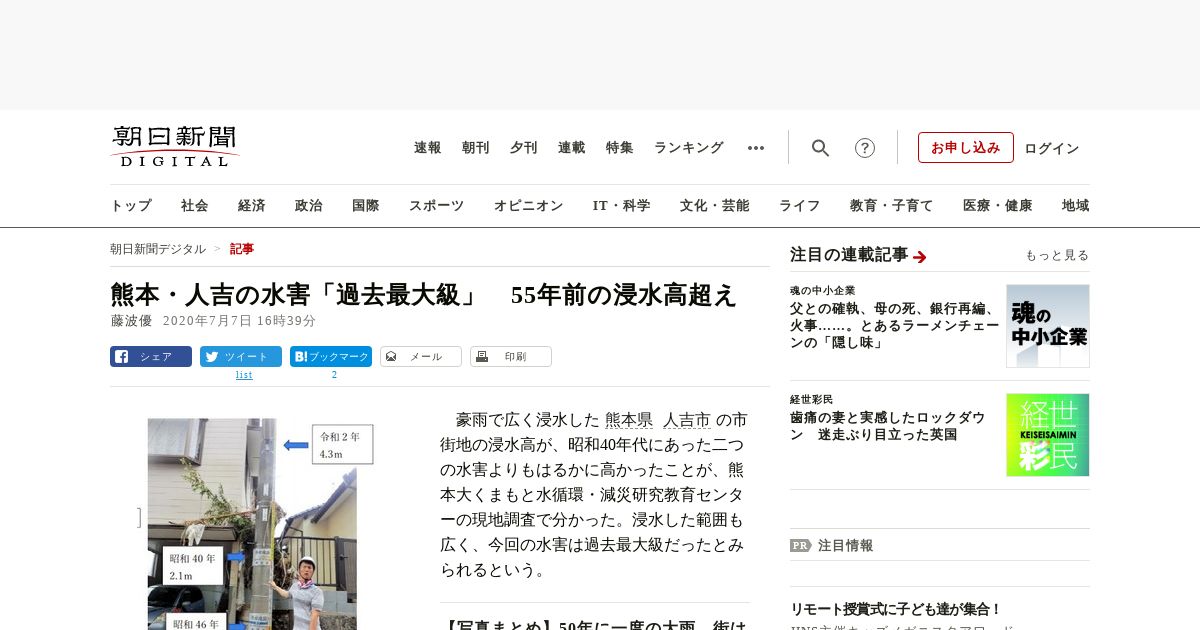Click the お申し込み signup button

click(x=966, y=148)
